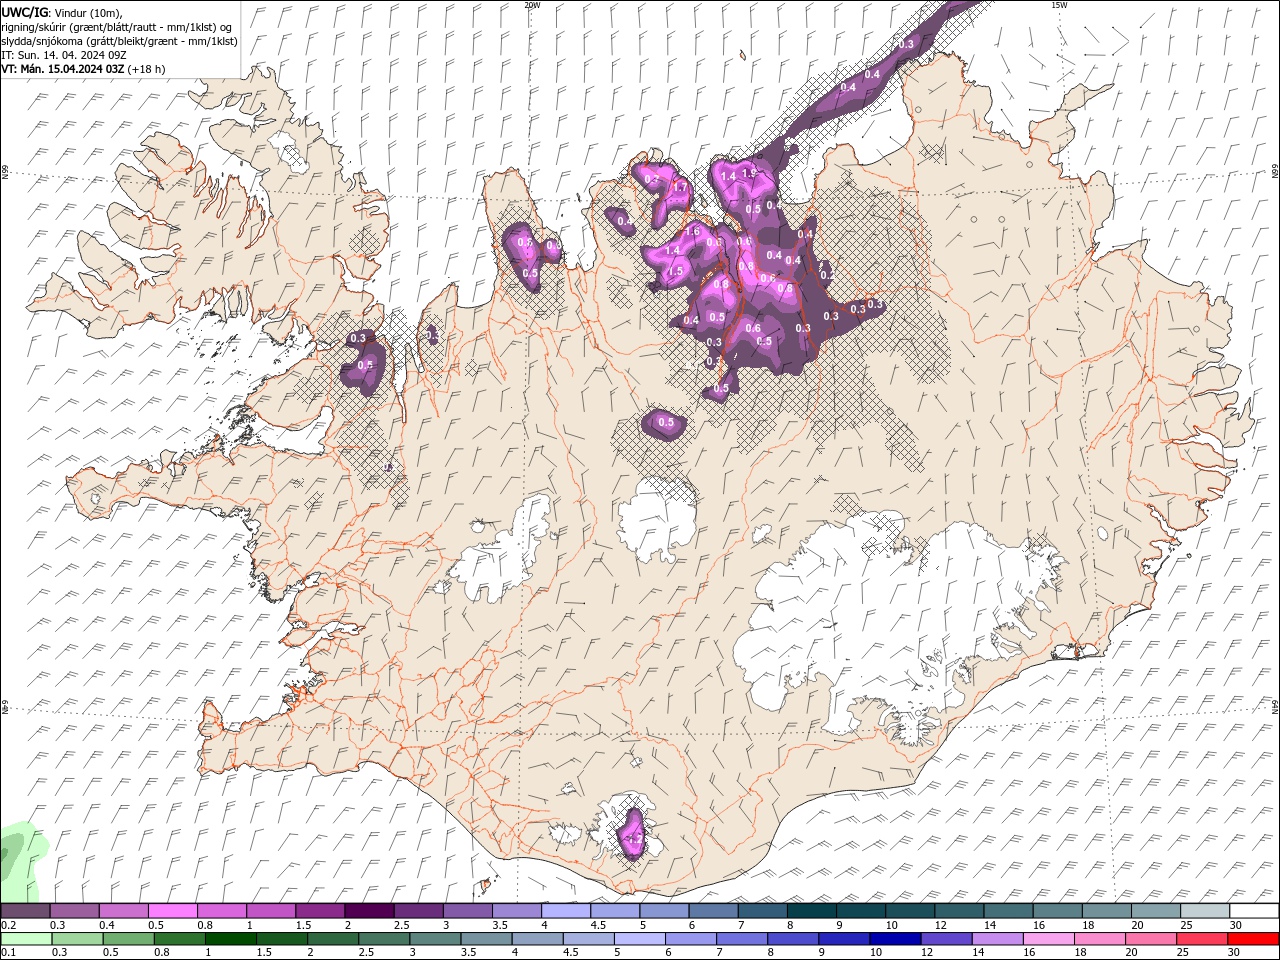Click the '0.3' value on the offshore snow band at top
Screen dimensions: 1280x960
coord(907,44)
